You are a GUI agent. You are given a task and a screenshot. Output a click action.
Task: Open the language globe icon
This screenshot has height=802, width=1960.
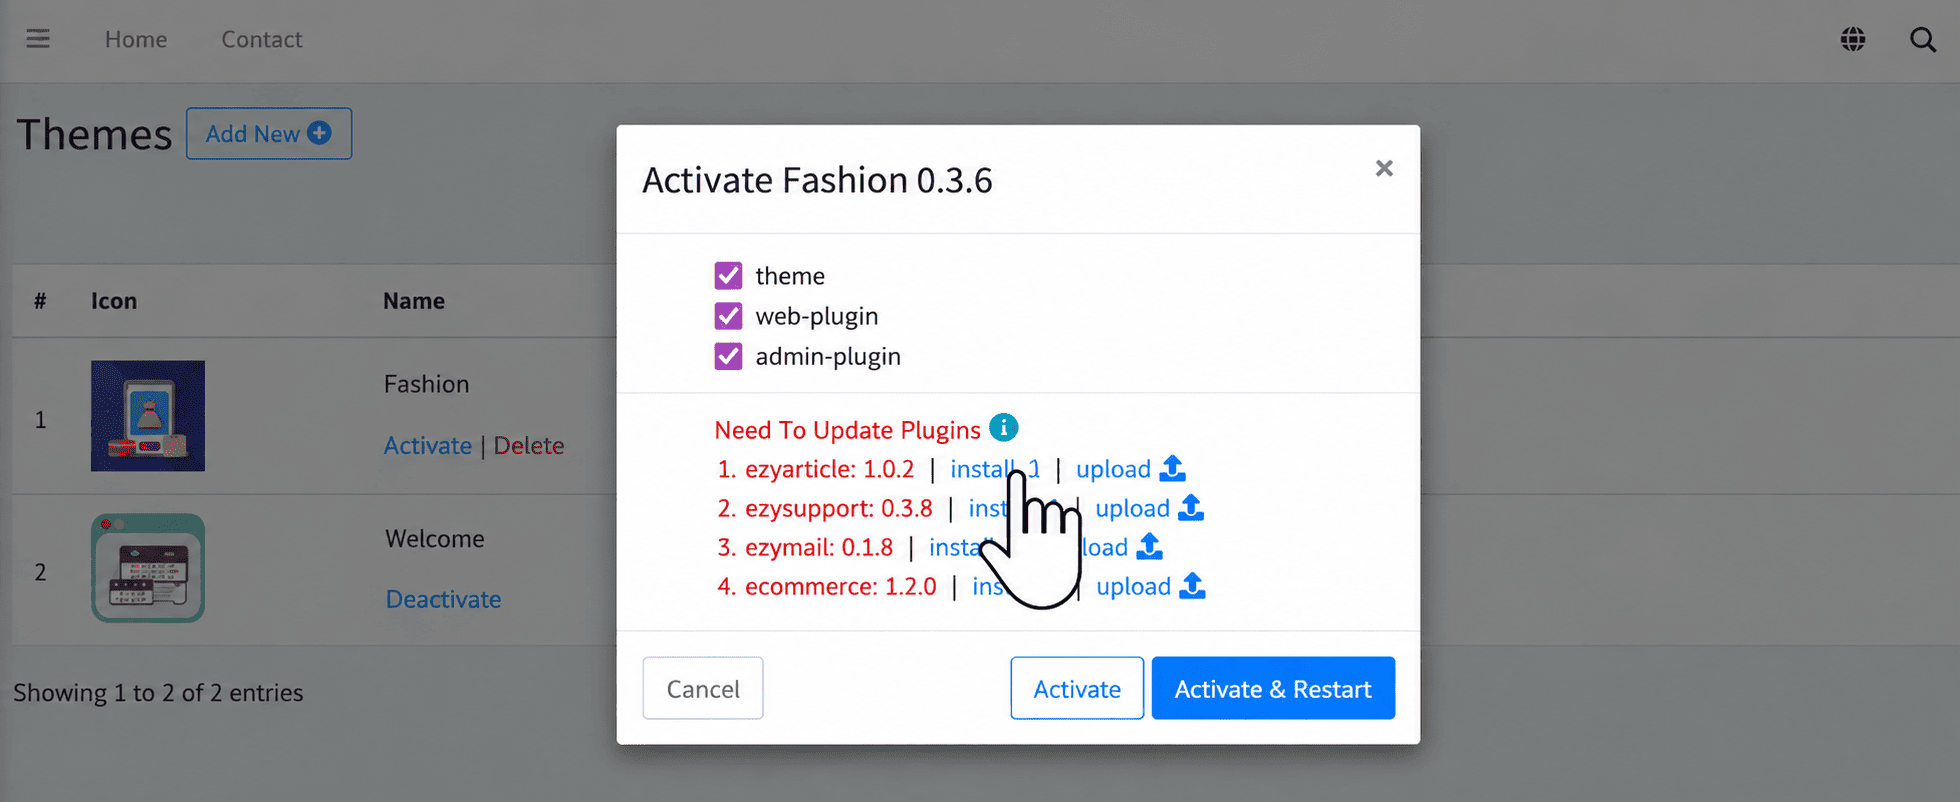1853,39
